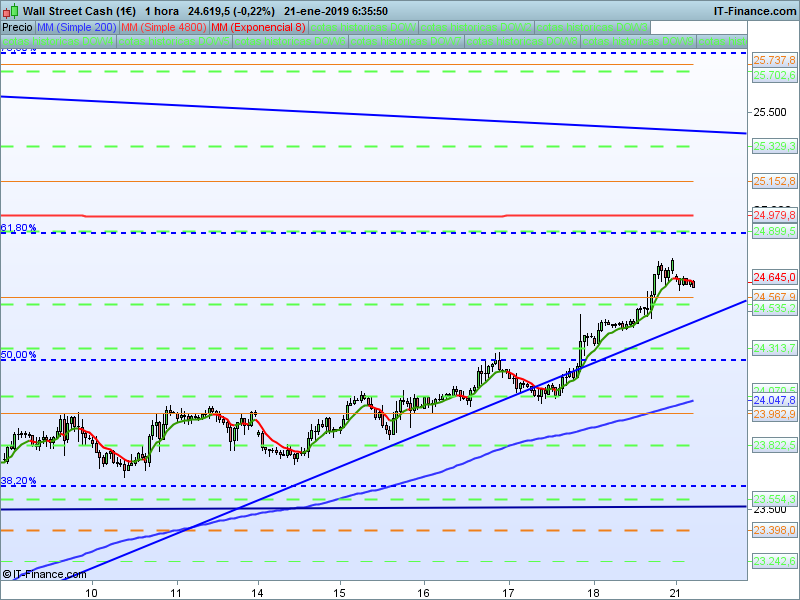Select the cotas historicas DOW8 label
Screen dimensions: 800x600
pos(522,41)
